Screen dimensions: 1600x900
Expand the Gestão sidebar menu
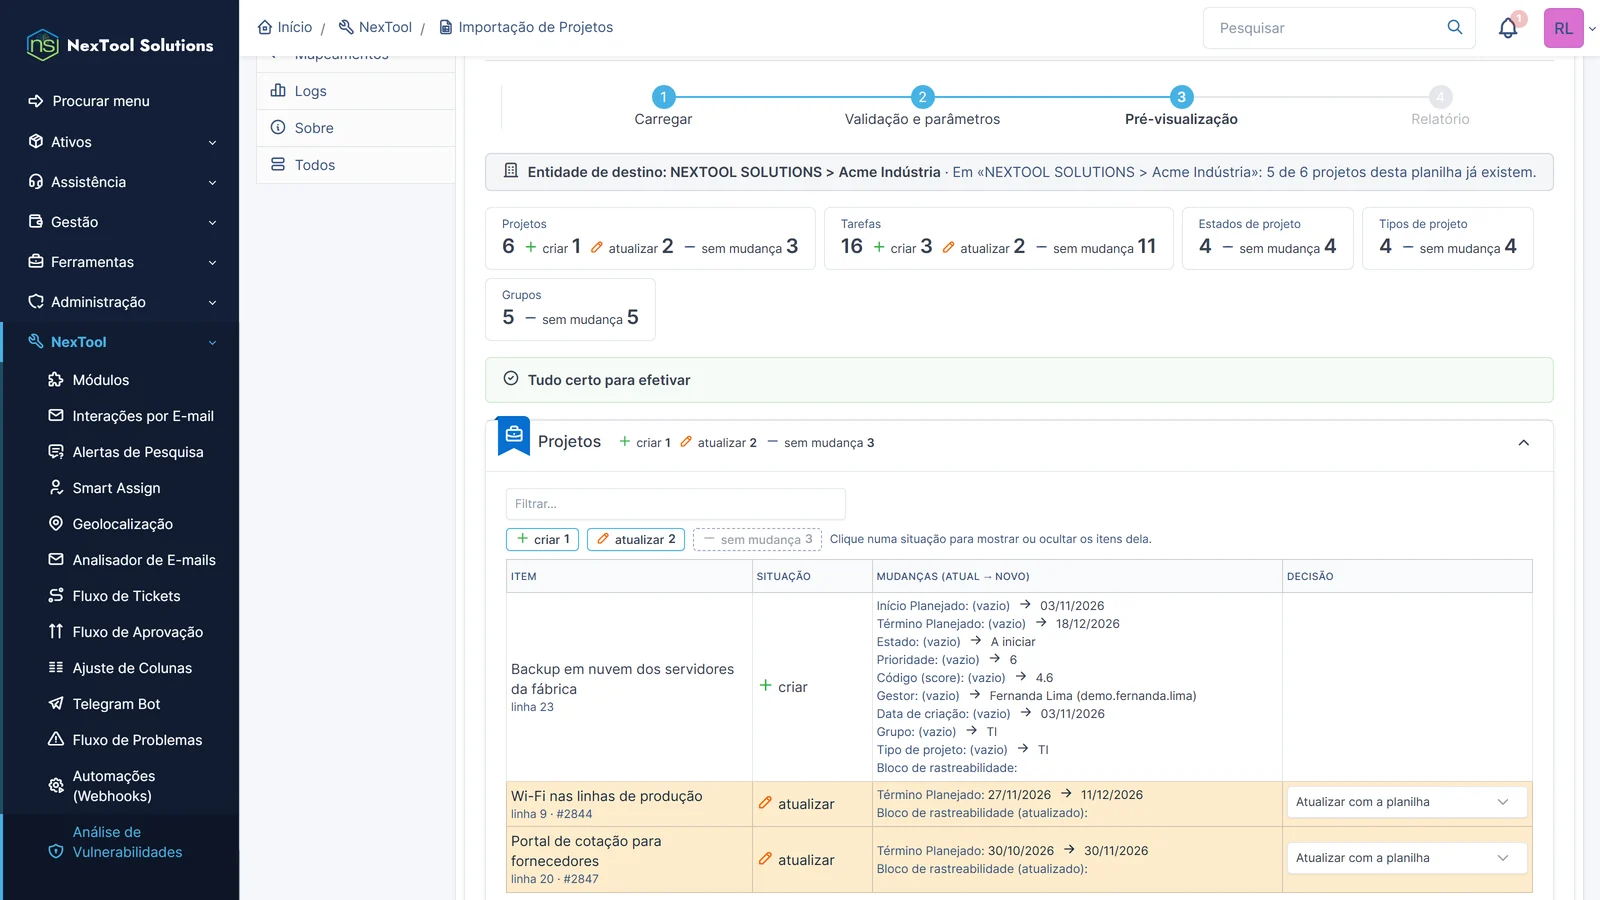pos(120,222)
